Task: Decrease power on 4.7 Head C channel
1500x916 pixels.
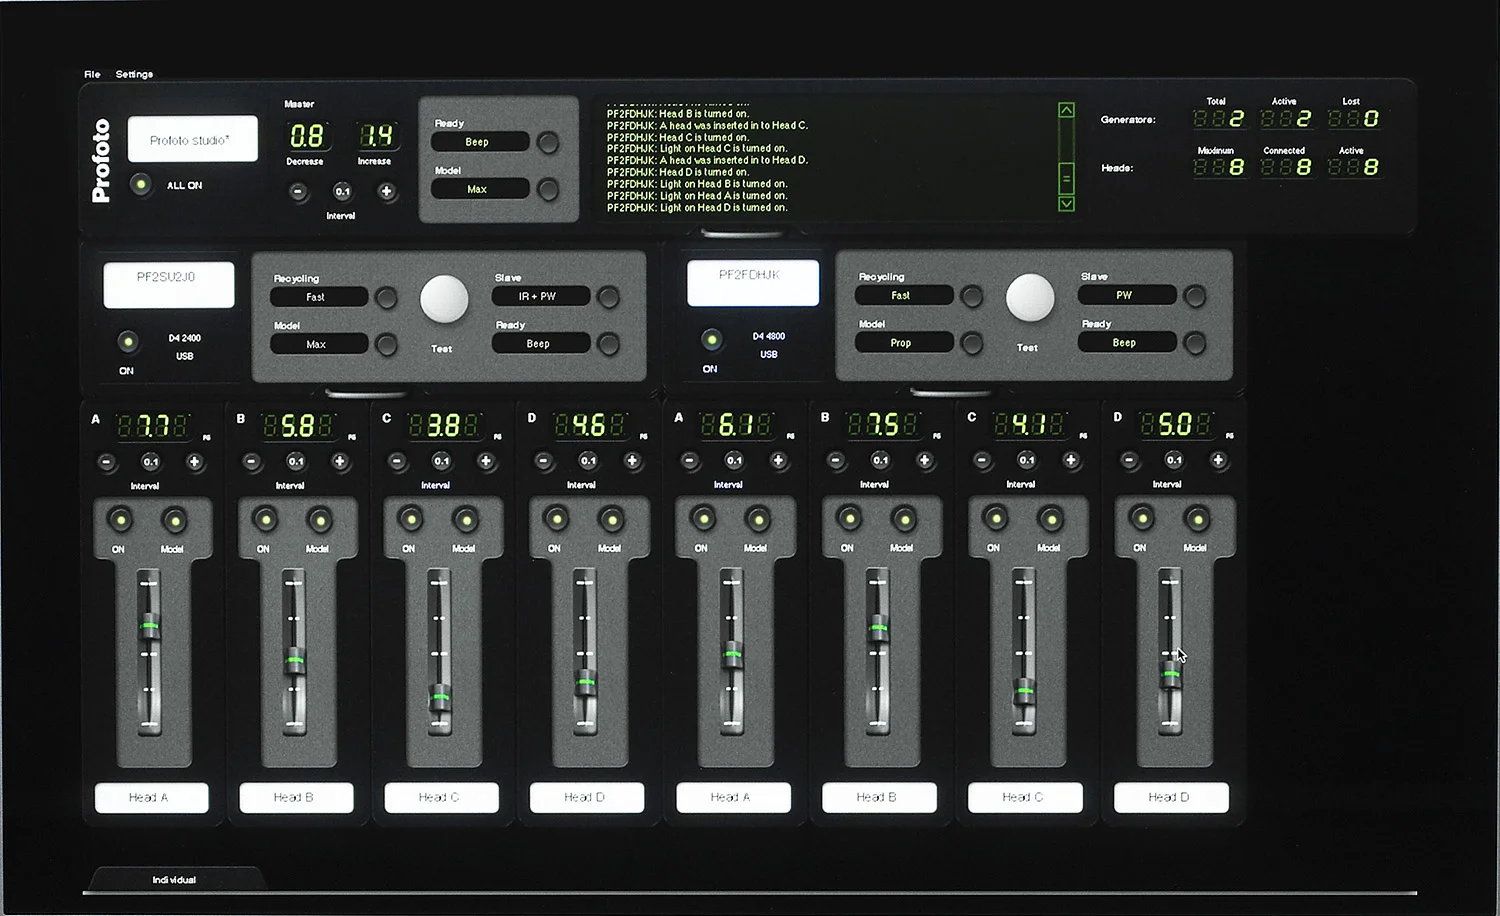Action: pyautogui.click(x=982, y=460)
